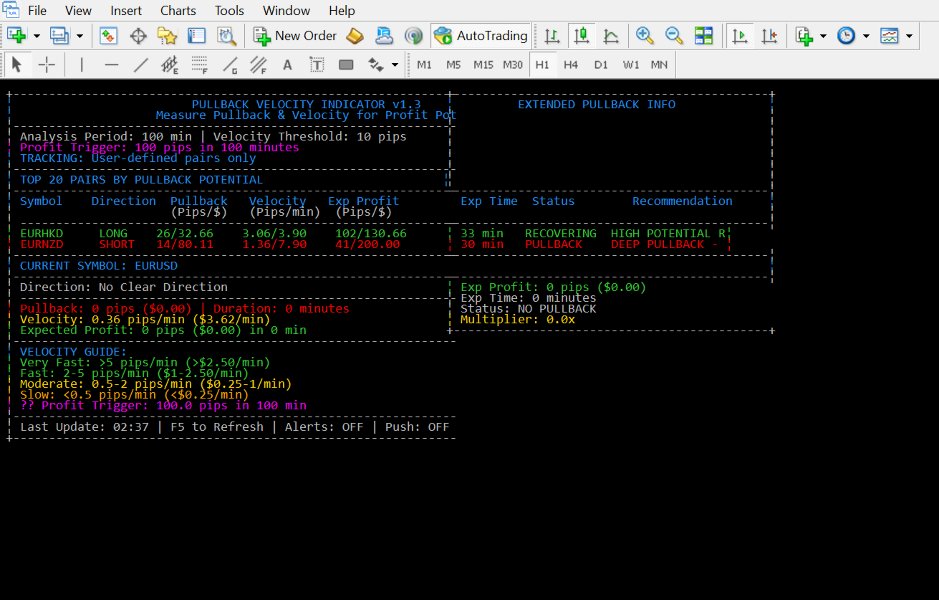Select the Vertical Line drawing tool
The width and height of the screenshot is (939, 600).
[81, 65]
